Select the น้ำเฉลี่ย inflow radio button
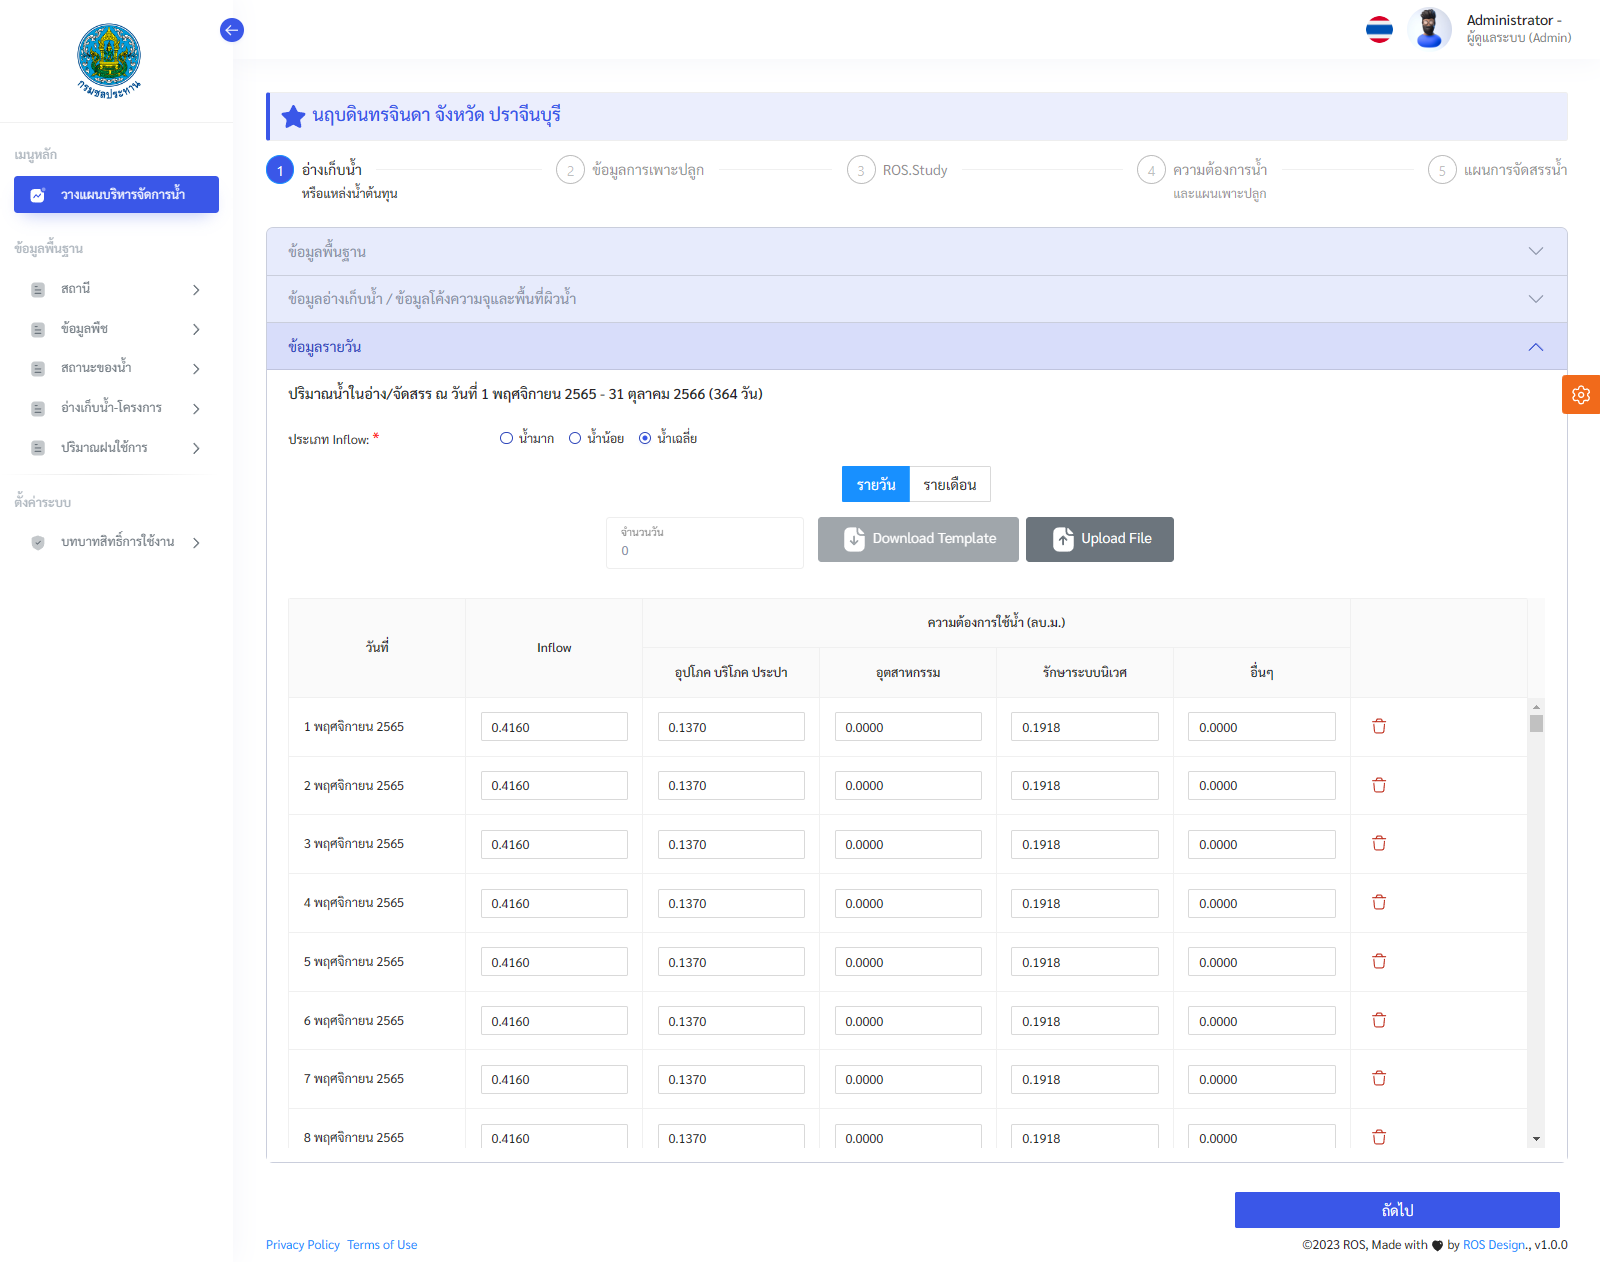The width and height of the screenshot is (1600, 1262). (x=645, y=438)
